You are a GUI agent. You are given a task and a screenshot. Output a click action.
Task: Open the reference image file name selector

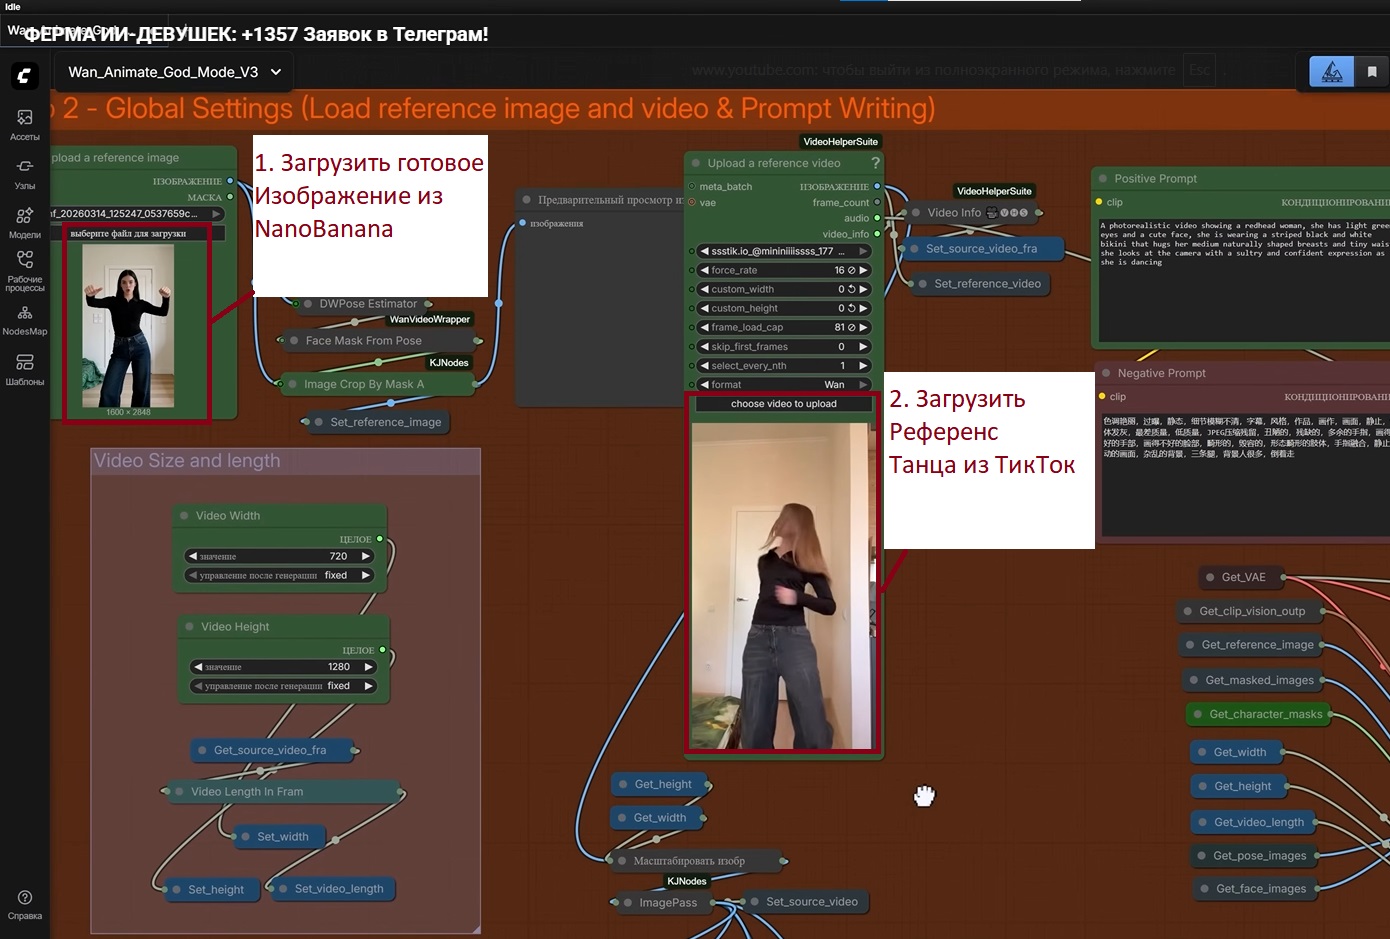click(137, 214)
